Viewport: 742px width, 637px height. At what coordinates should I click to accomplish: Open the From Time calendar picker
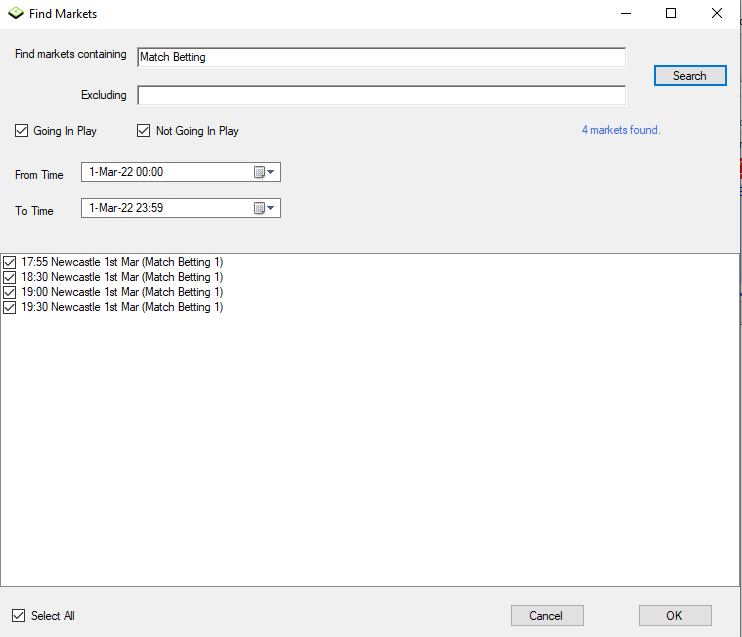264,172
